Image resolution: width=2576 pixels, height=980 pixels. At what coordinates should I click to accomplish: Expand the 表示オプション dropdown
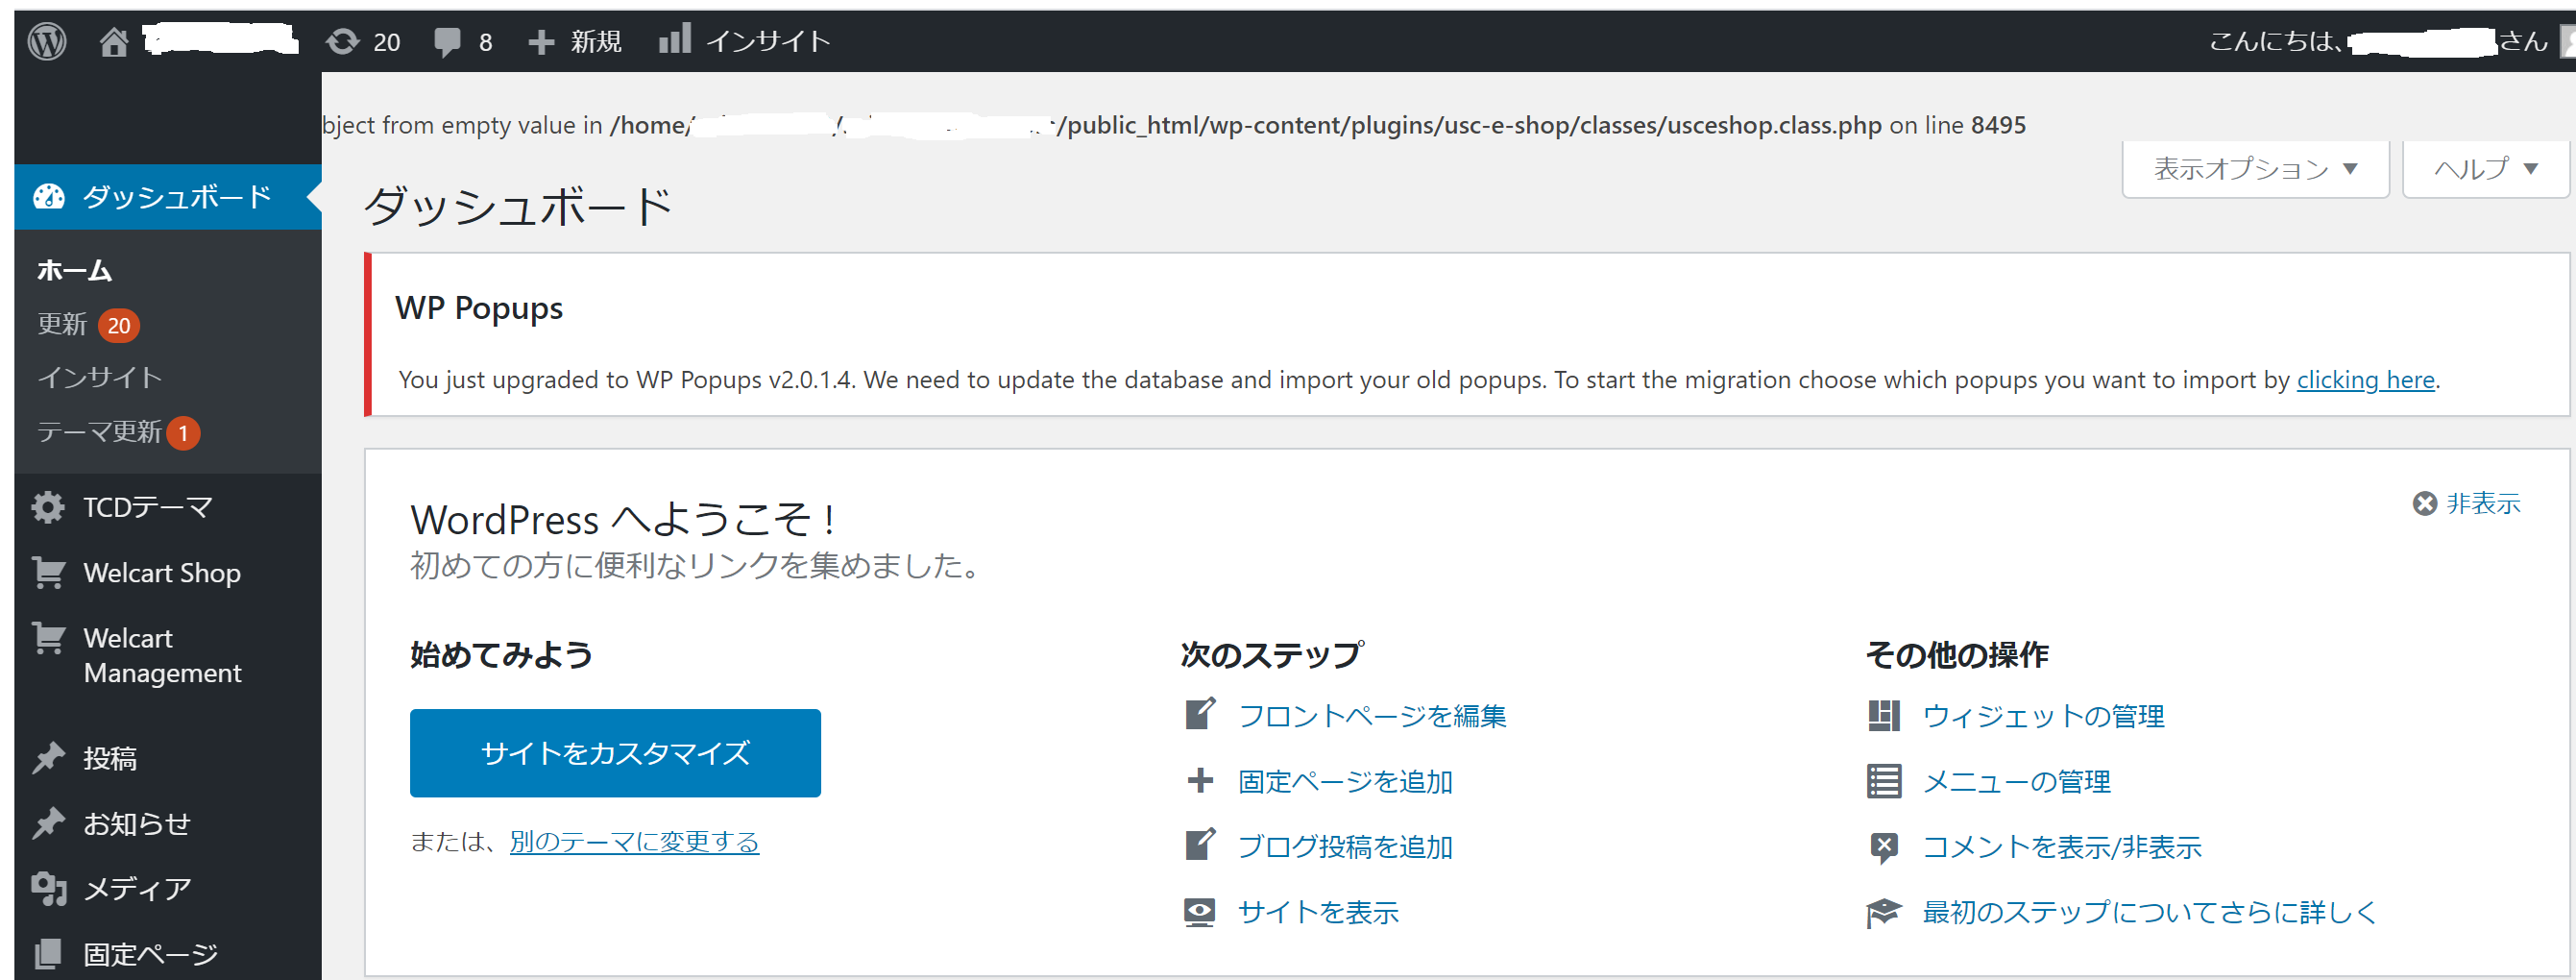(2256, 169)
